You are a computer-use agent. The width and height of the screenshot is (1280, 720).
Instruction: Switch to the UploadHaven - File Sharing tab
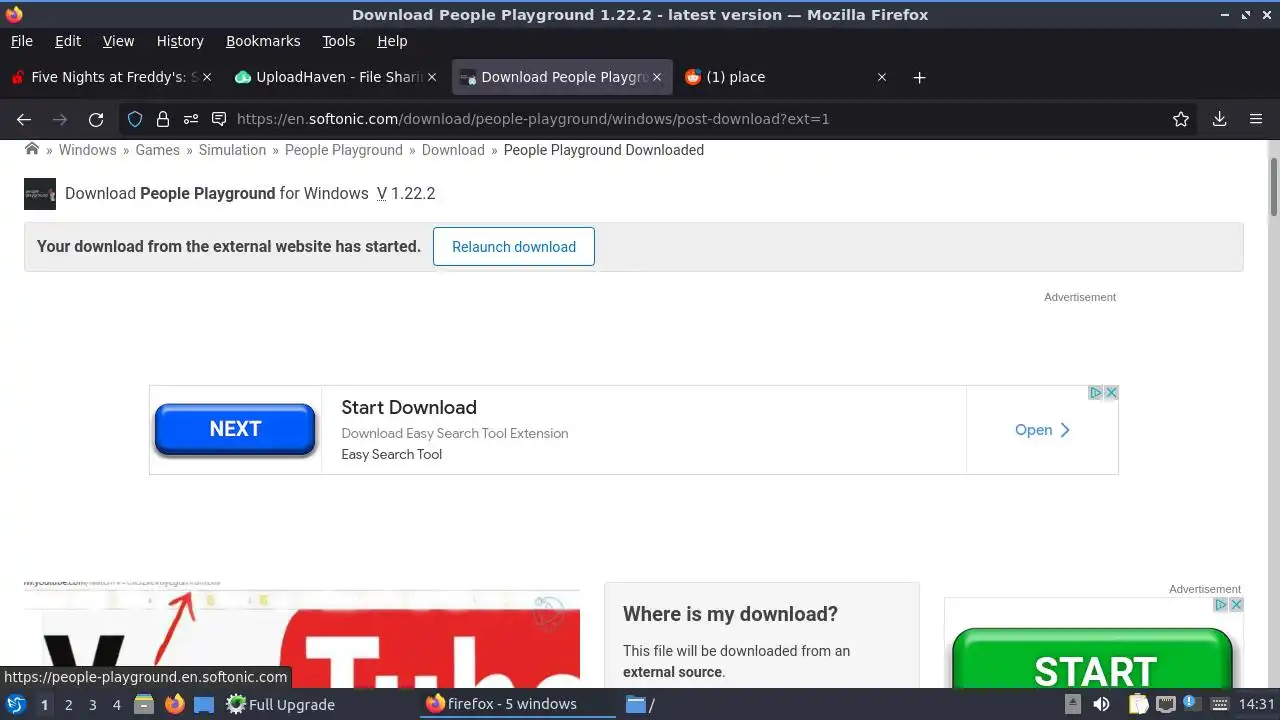(335, 77)
